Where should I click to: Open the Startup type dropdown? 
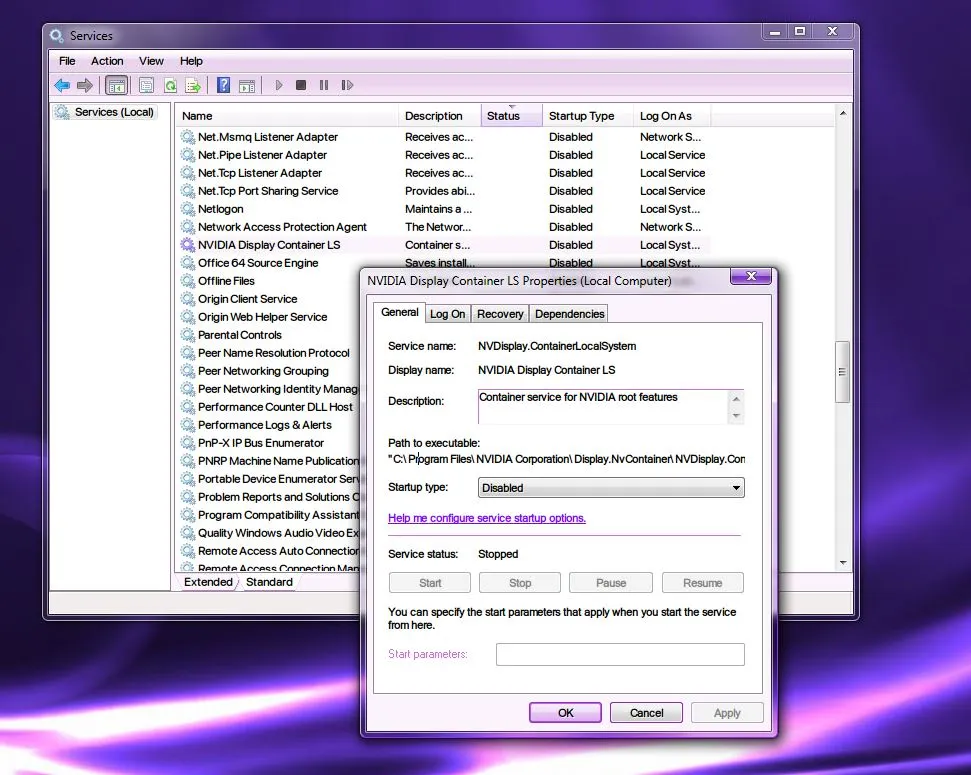[x=611, y=488]
